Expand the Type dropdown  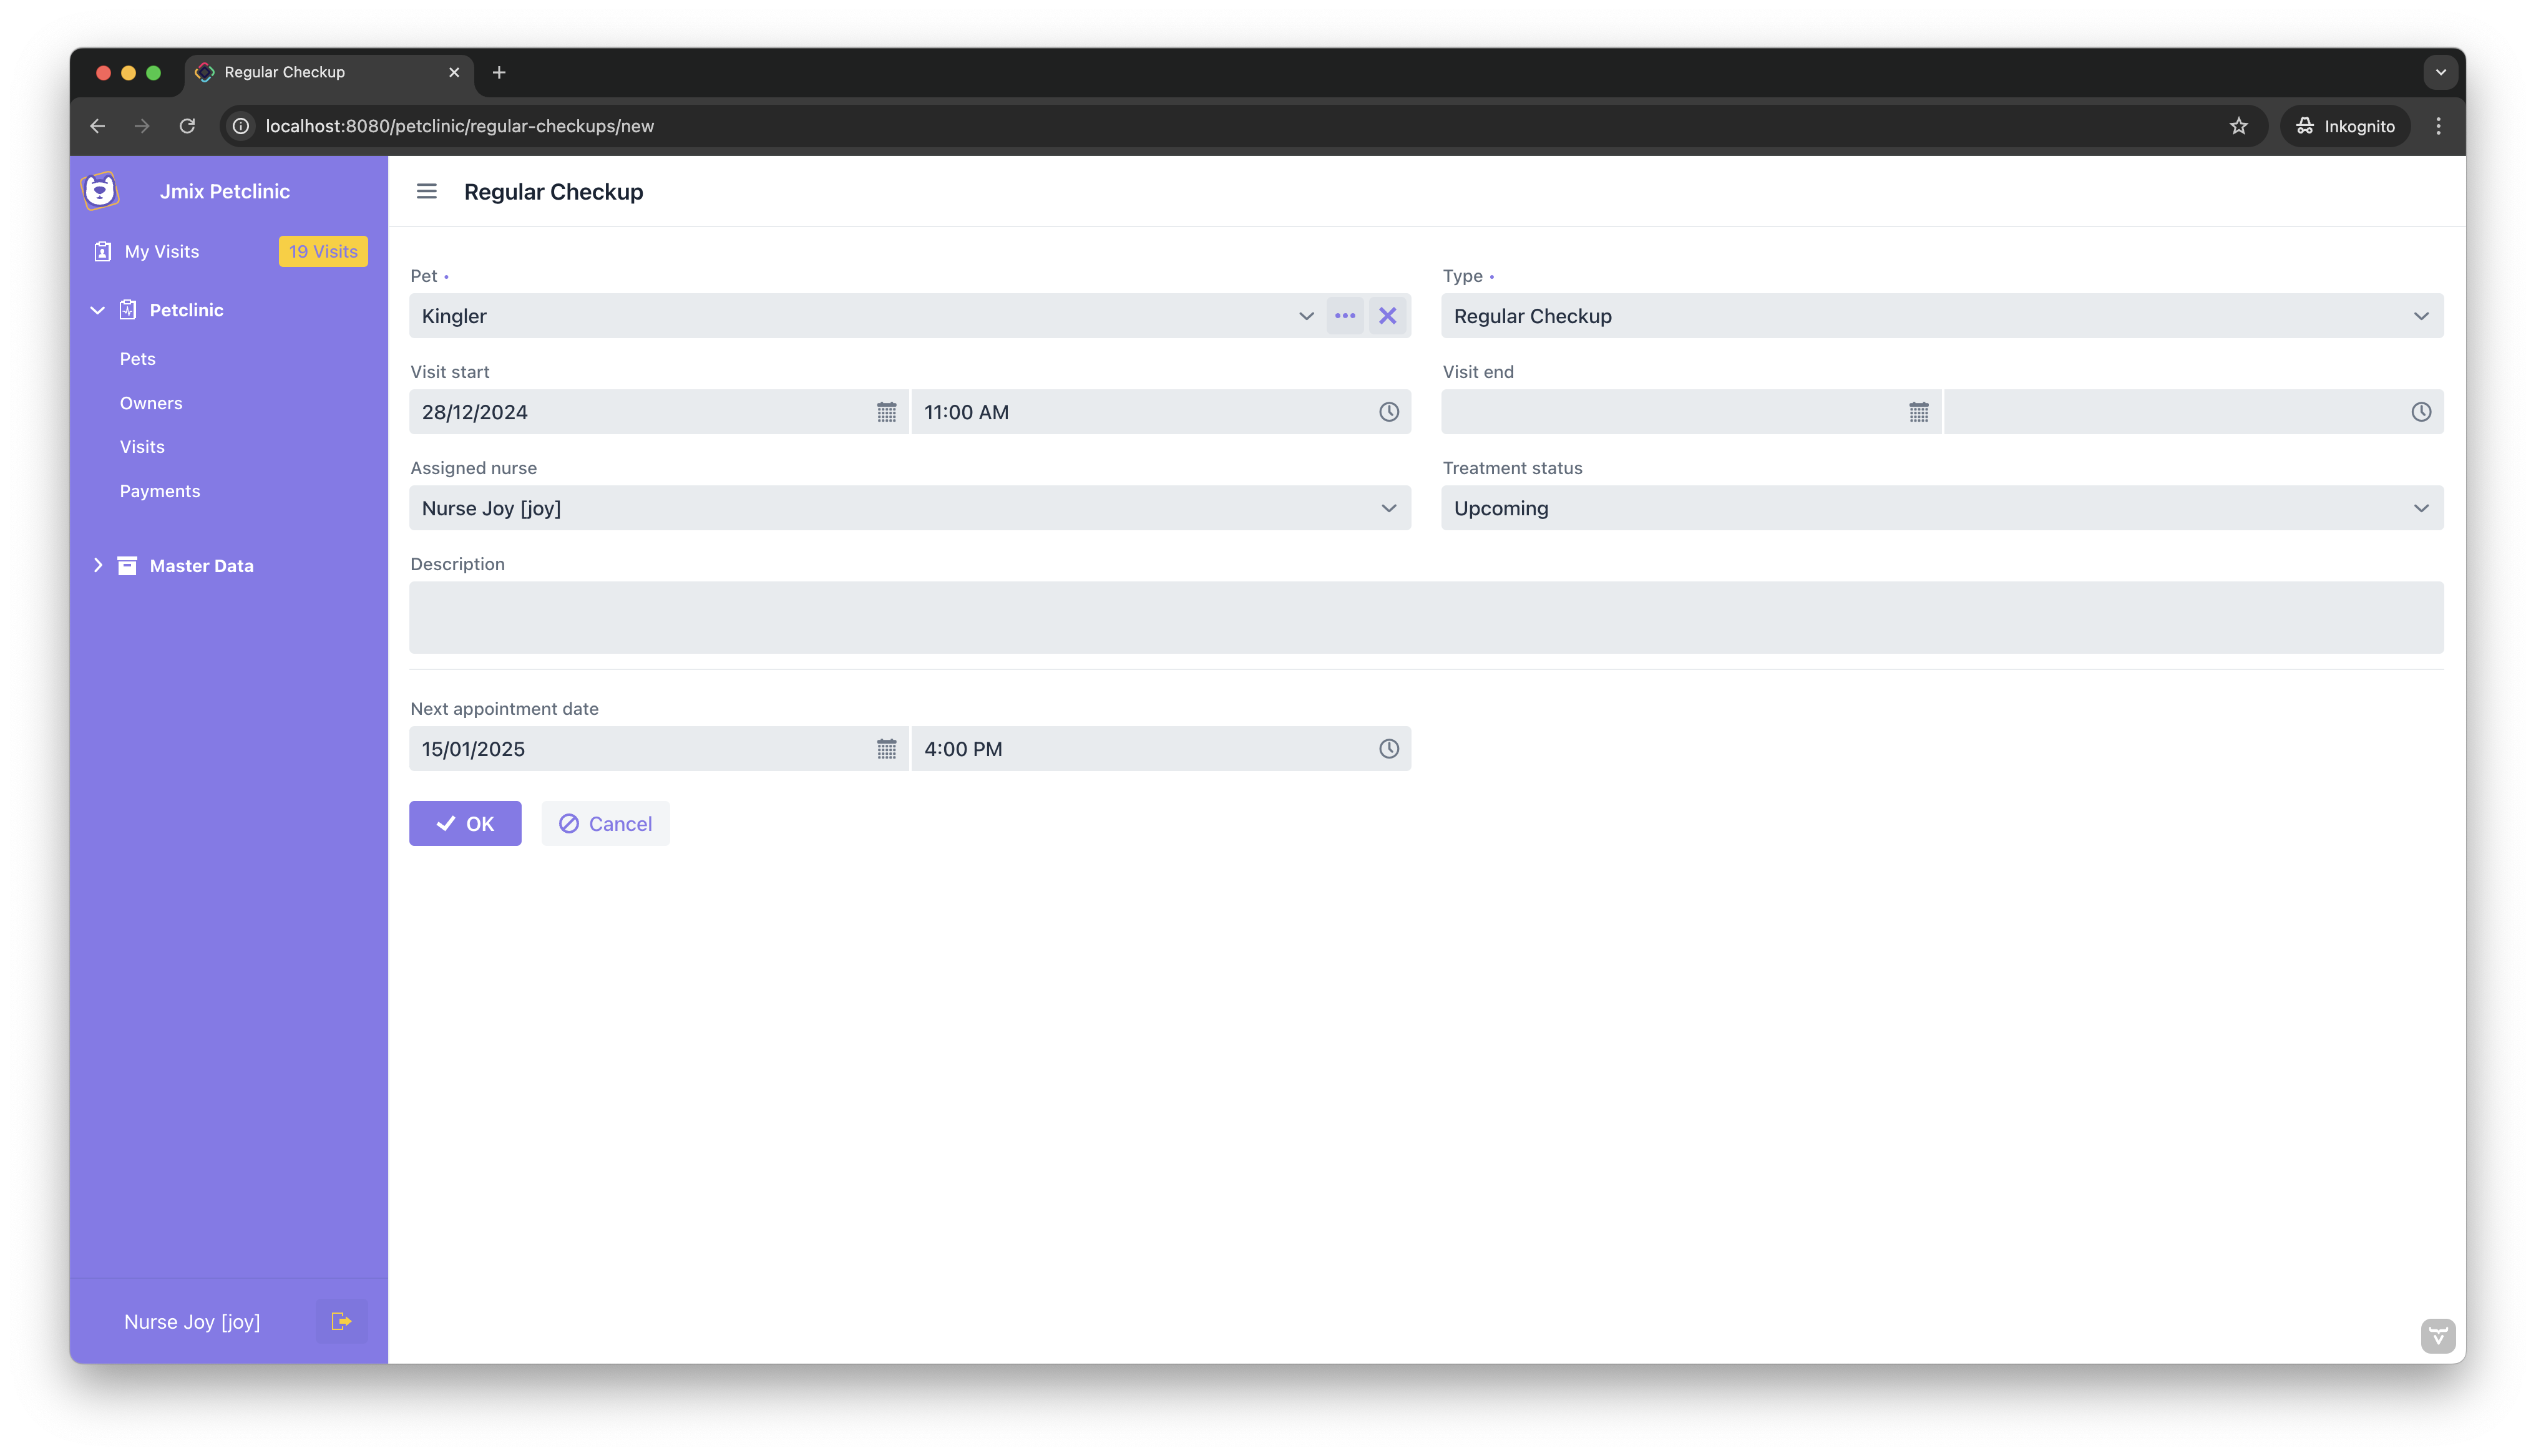pyautogui.click(x=2420, y=316)
